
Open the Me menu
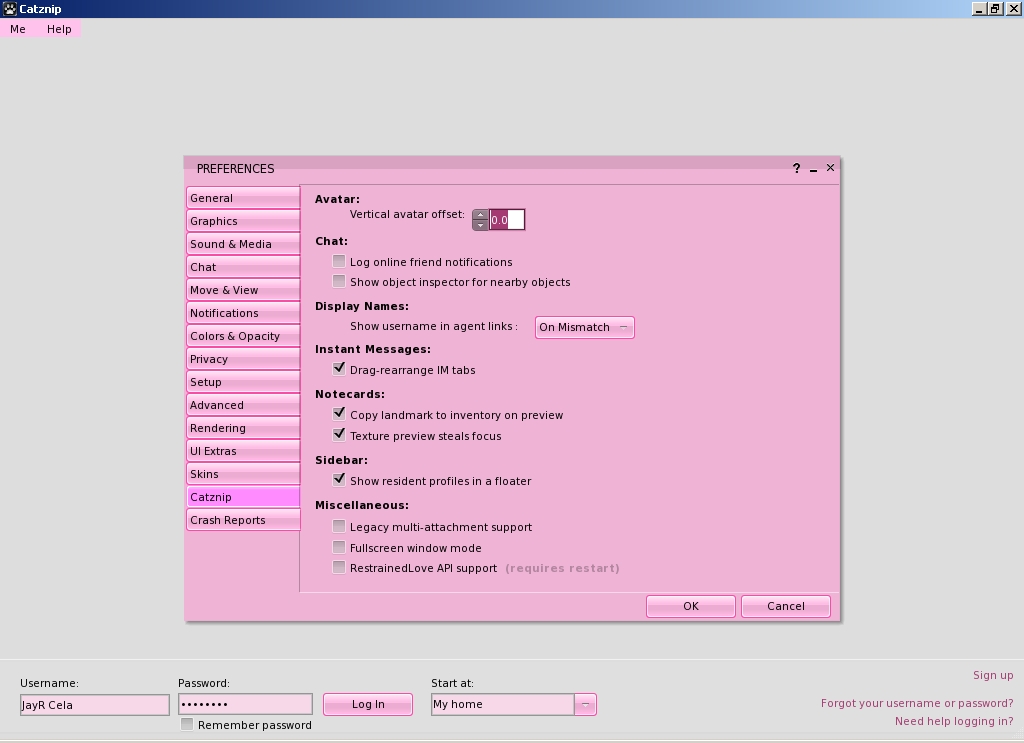pos(17,29)
